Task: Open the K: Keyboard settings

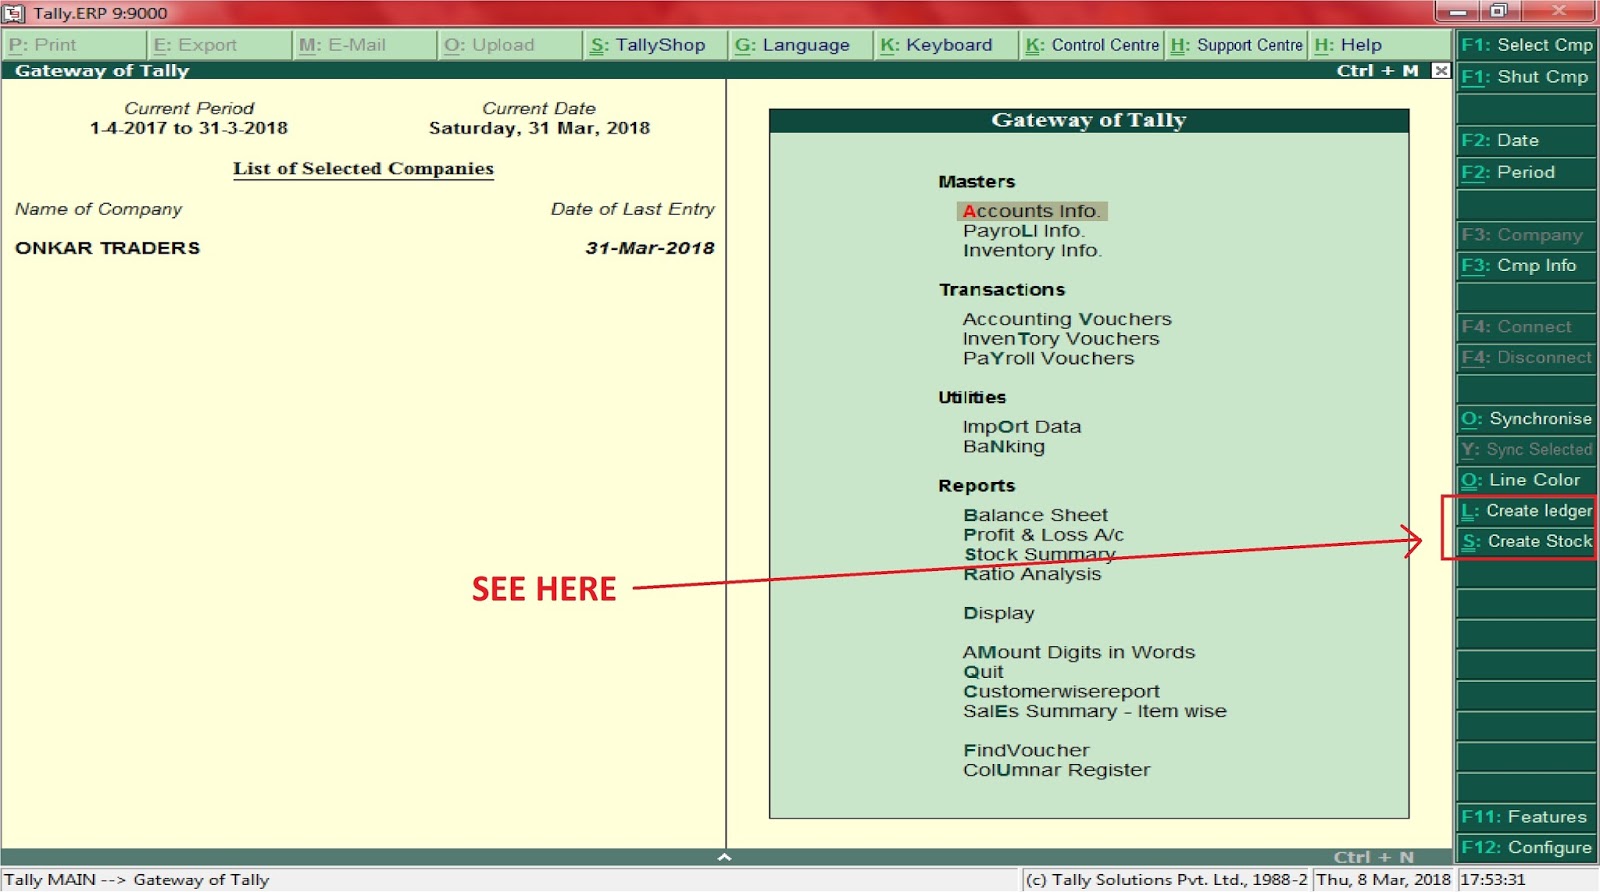Action: (945, 45)
